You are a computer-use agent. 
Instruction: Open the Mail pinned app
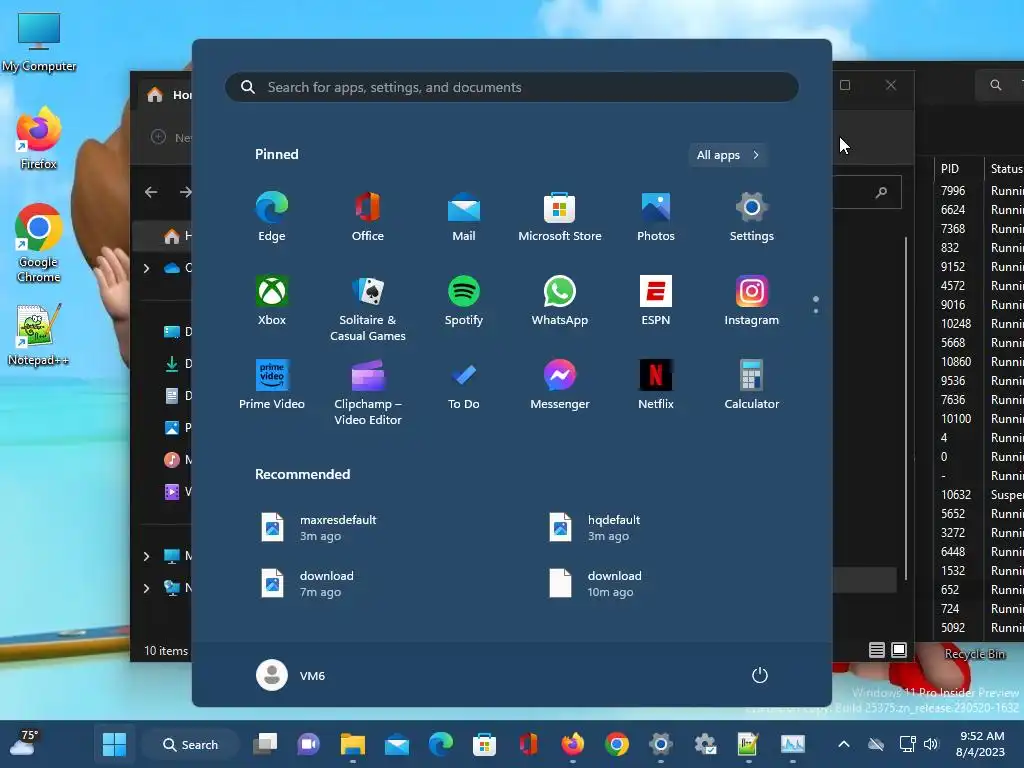tap(464, 217)
